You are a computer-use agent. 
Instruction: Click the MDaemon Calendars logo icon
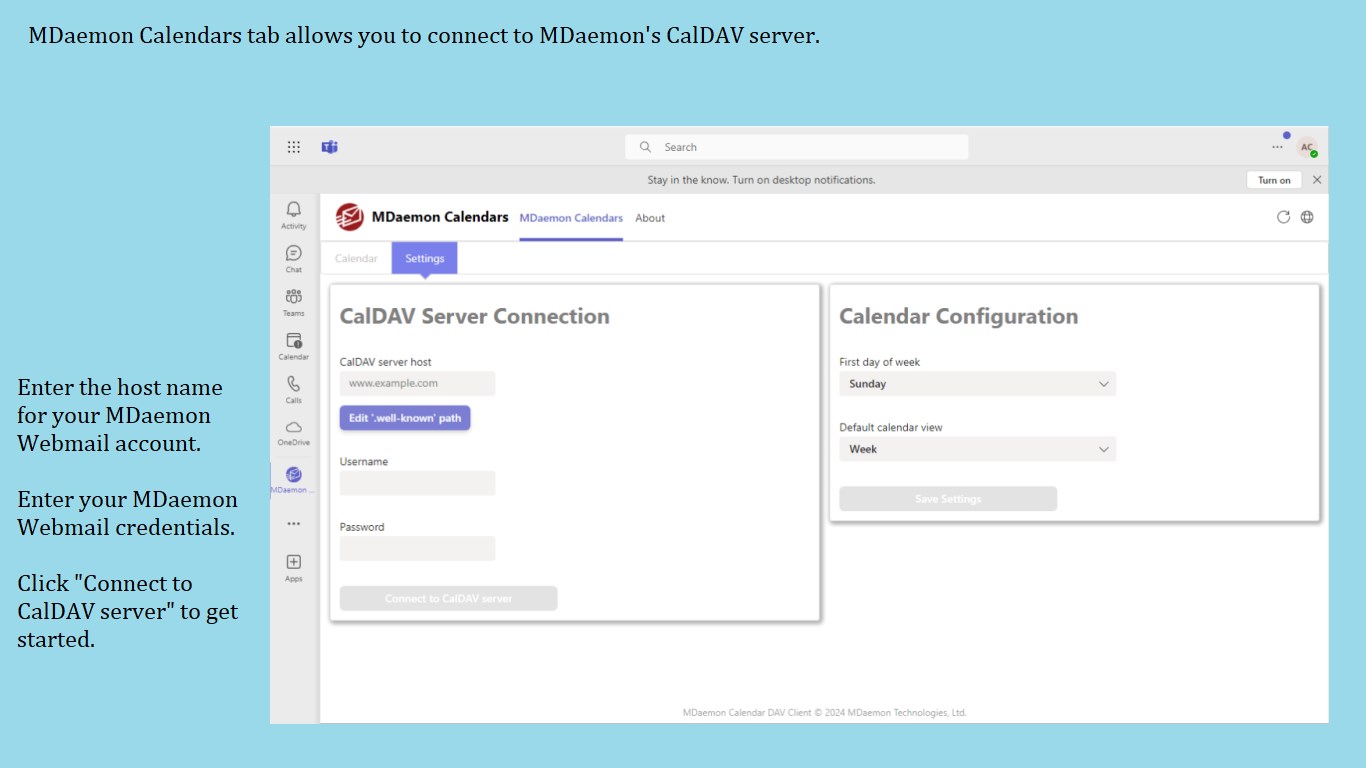coord(350,217)
